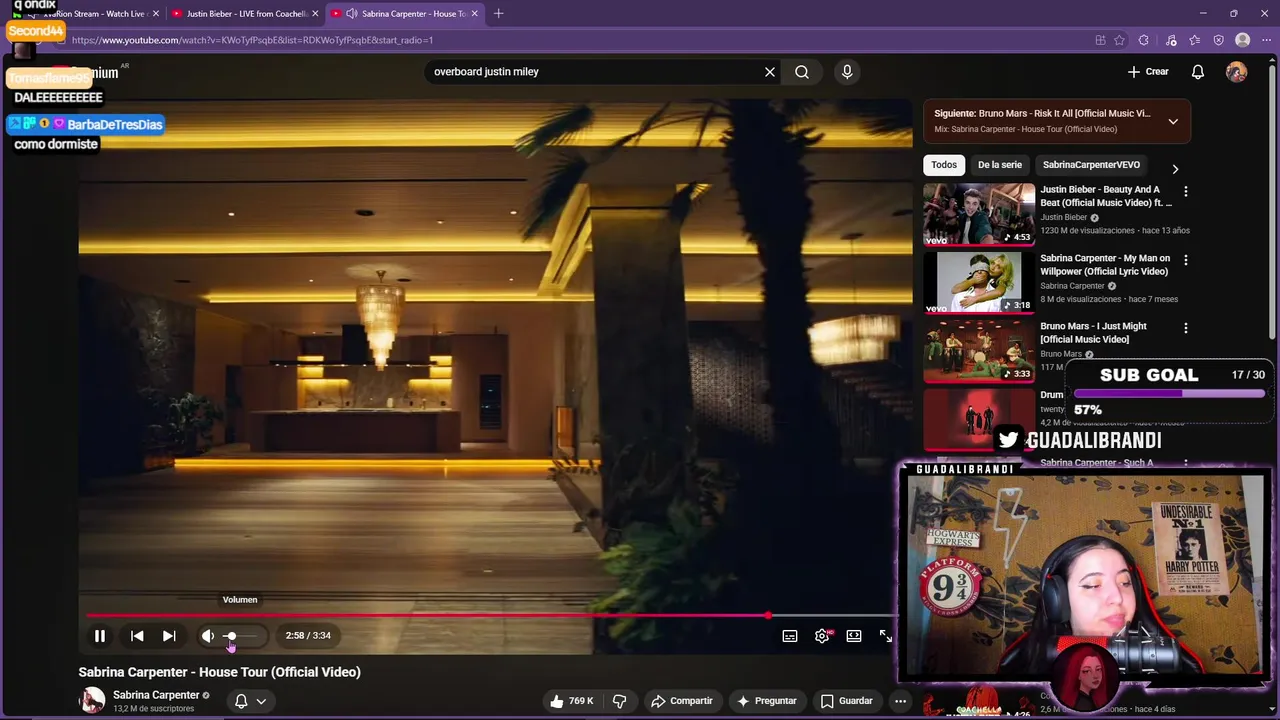The width and height of the screenshot is (1280, 720).
Task: Open the Sabrina Carpenter channel name link
Action: [156, 695]
